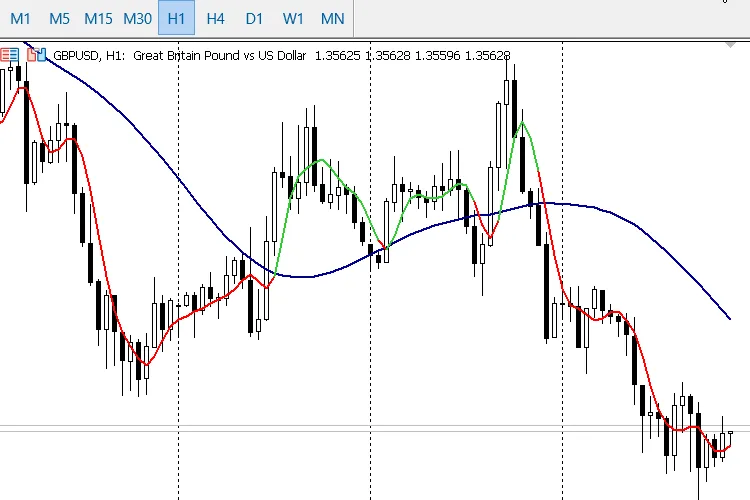Click the first price value 1.35625
The width and height of the screenshot is (750, 500).
tap(338, 56)
